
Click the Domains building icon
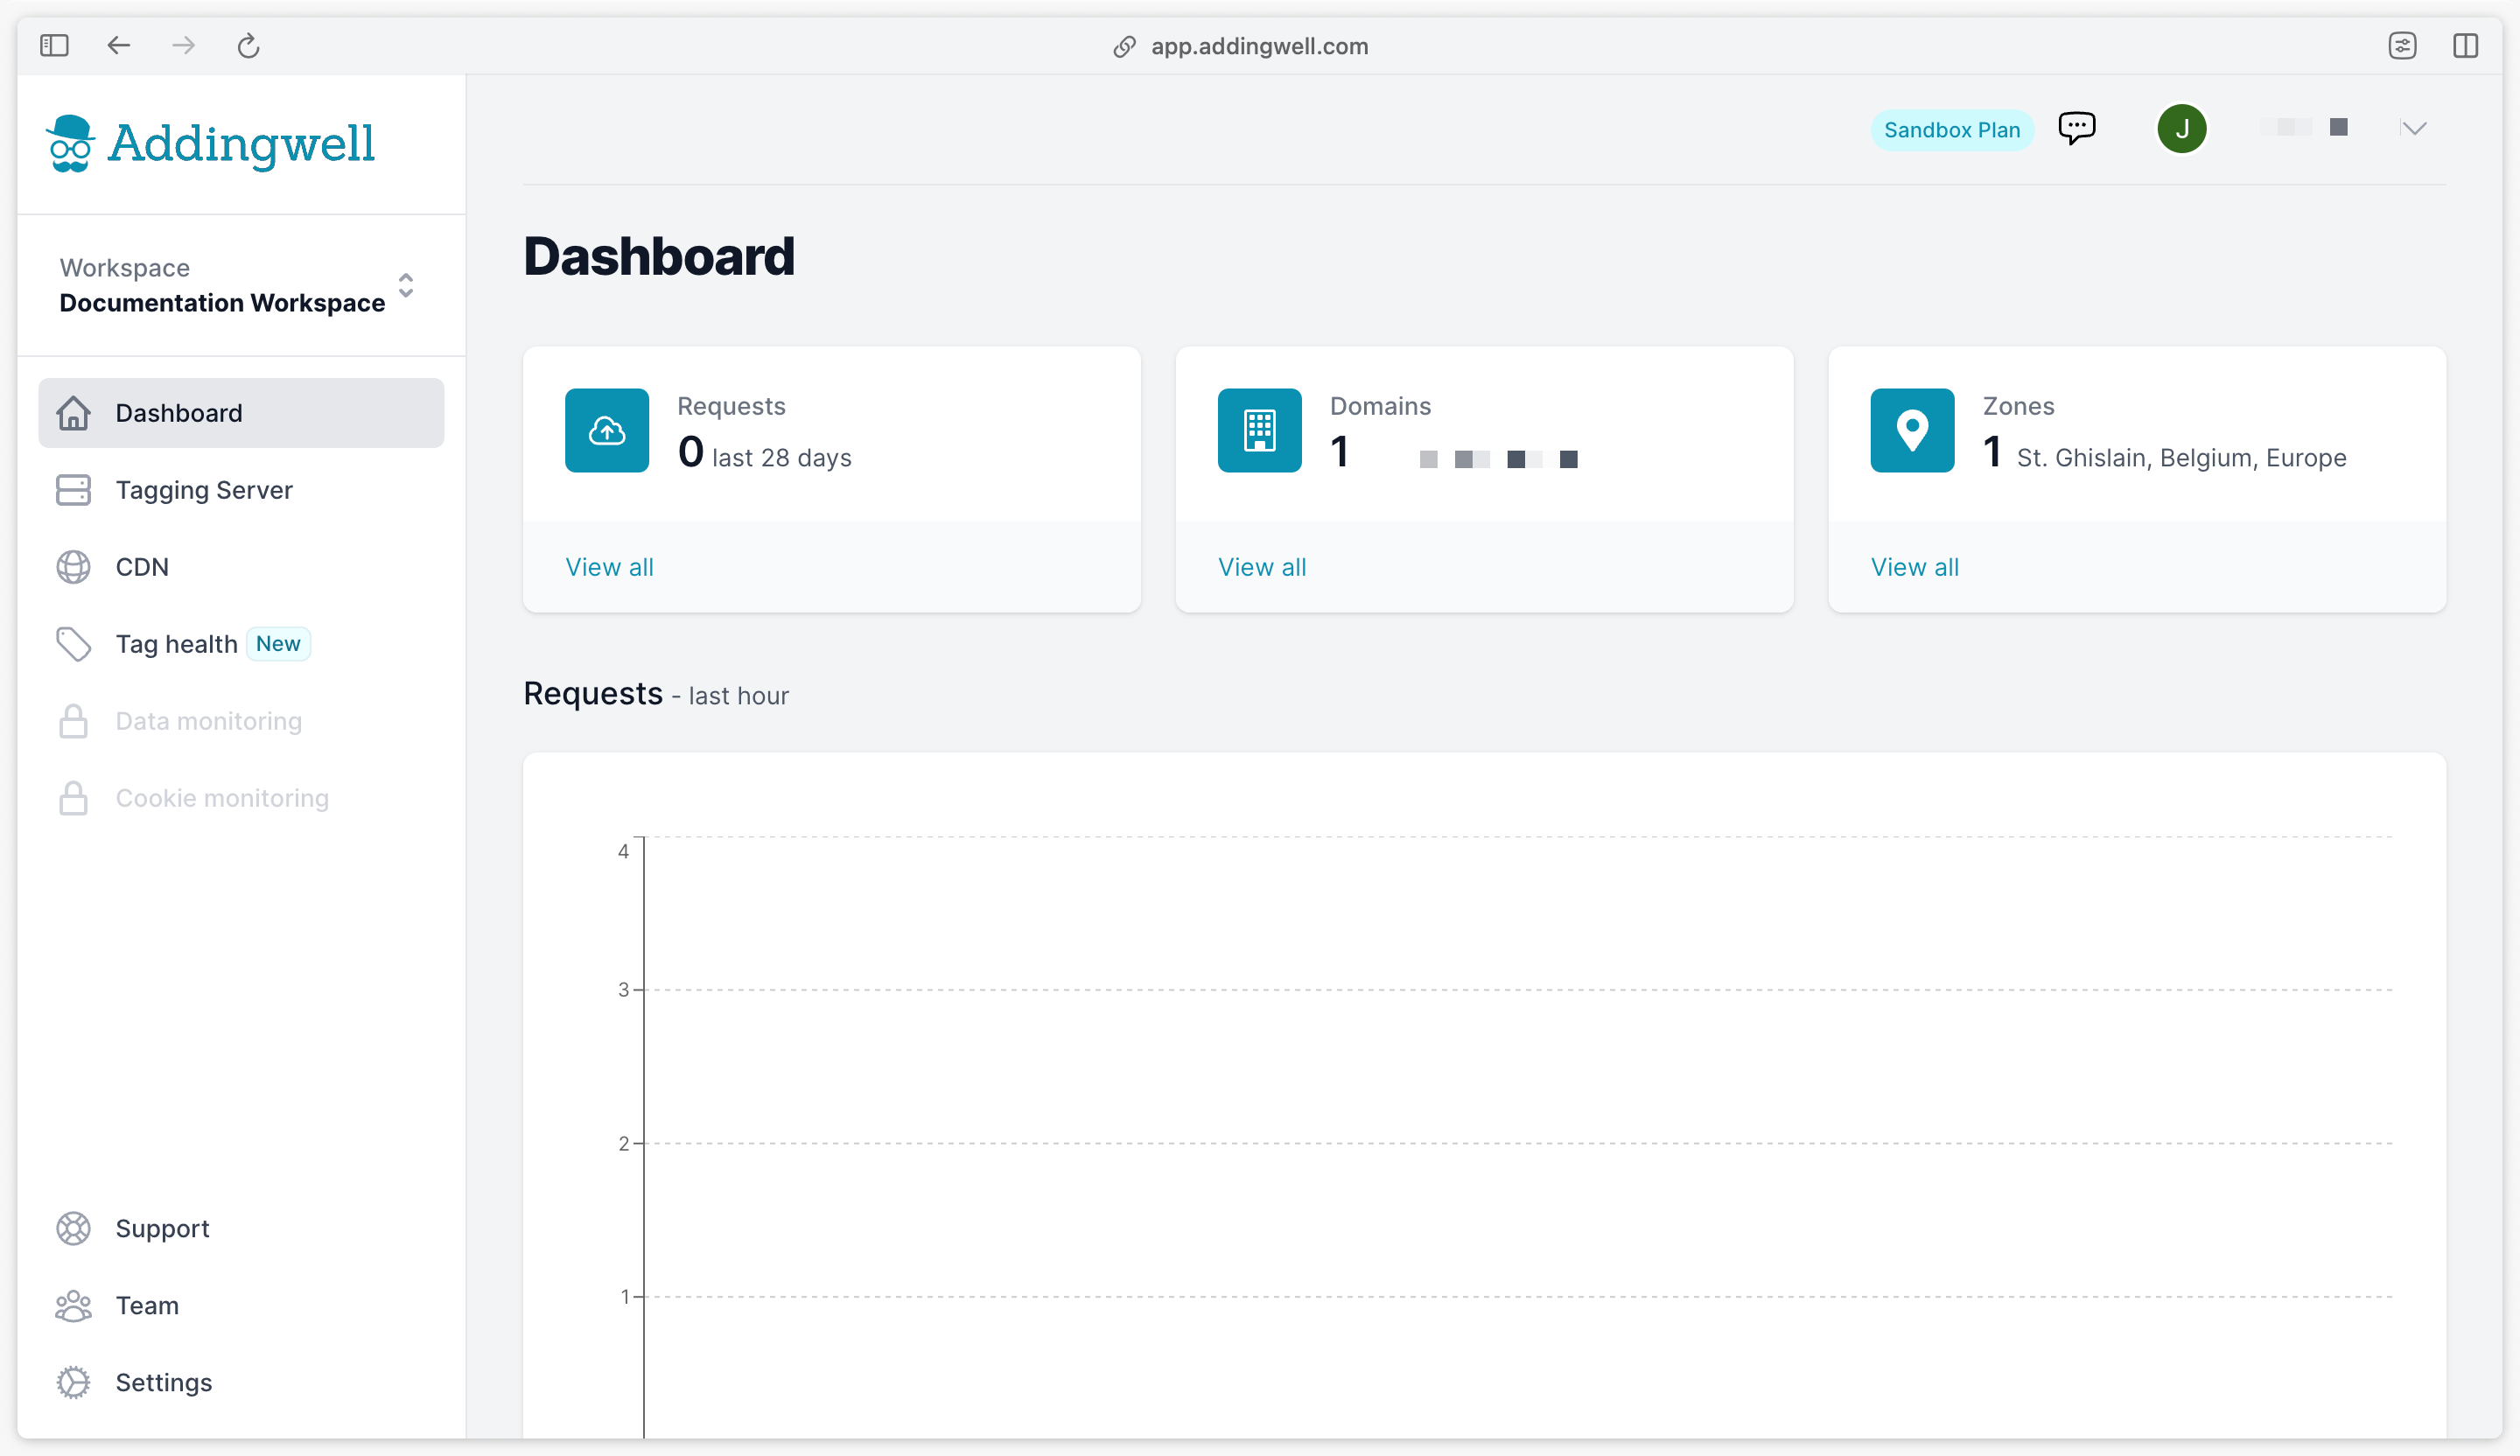click(1260, 430)
